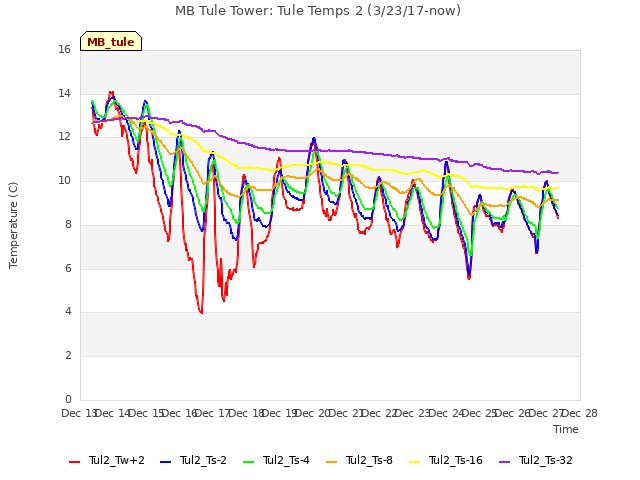Screen dimensions: 640x480
Task: Click the y-axis value 16
Action: coord(64,49)
